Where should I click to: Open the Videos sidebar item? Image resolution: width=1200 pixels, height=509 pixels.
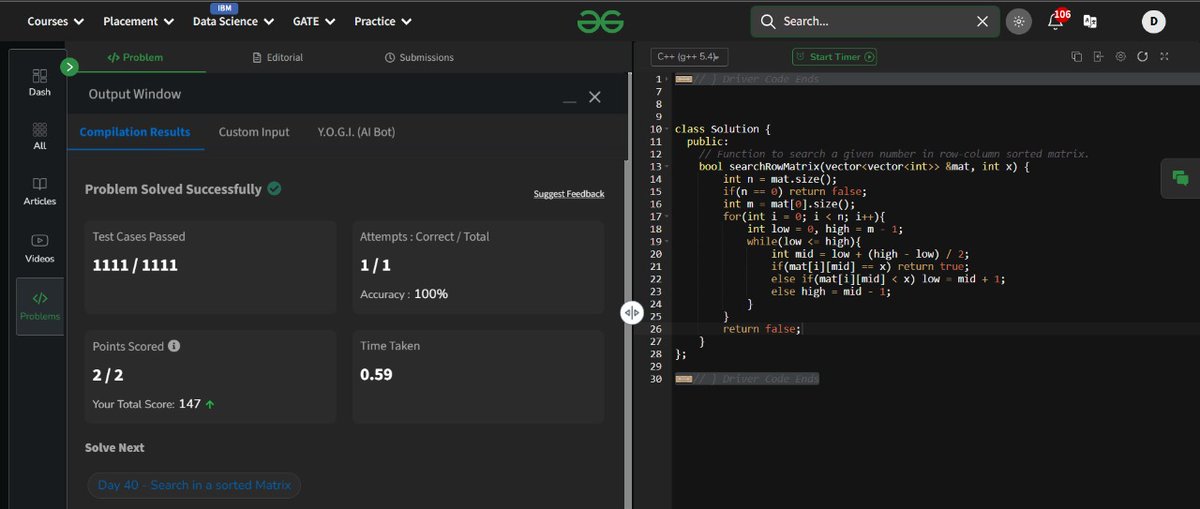click(x=40, y=248)
